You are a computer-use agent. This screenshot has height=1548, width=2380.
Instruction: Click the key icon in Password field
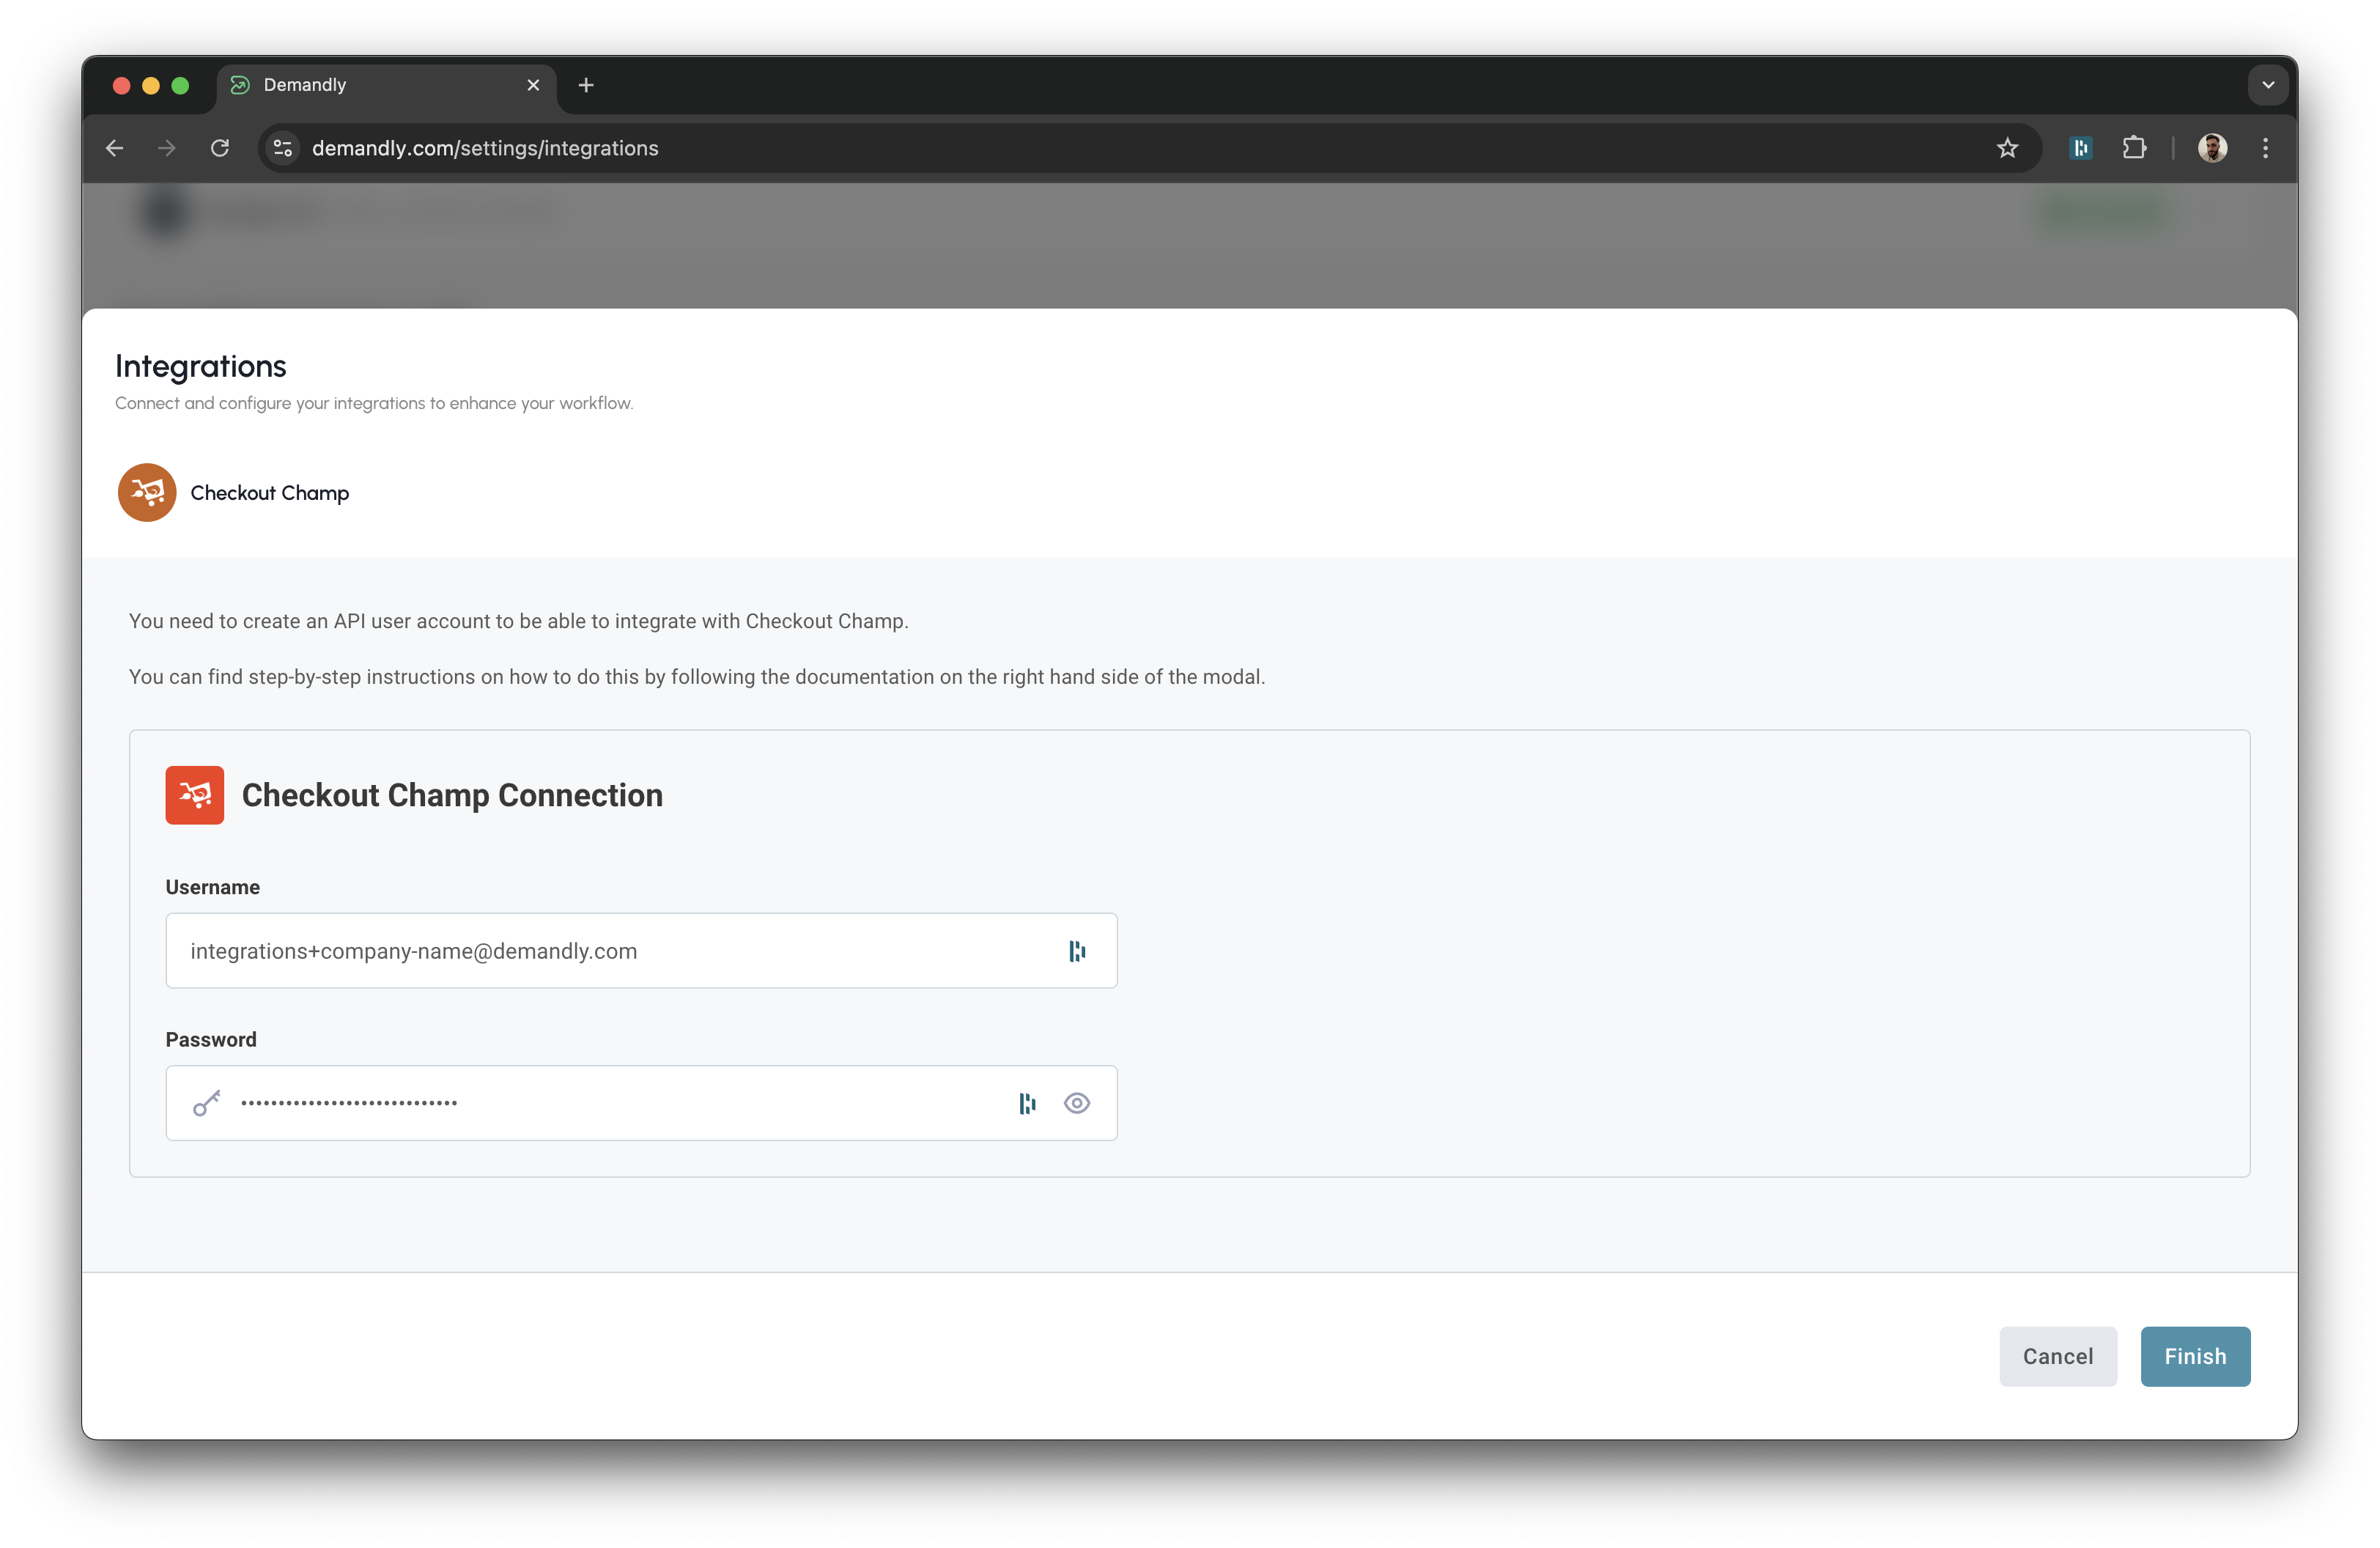tap(207, 1103)
